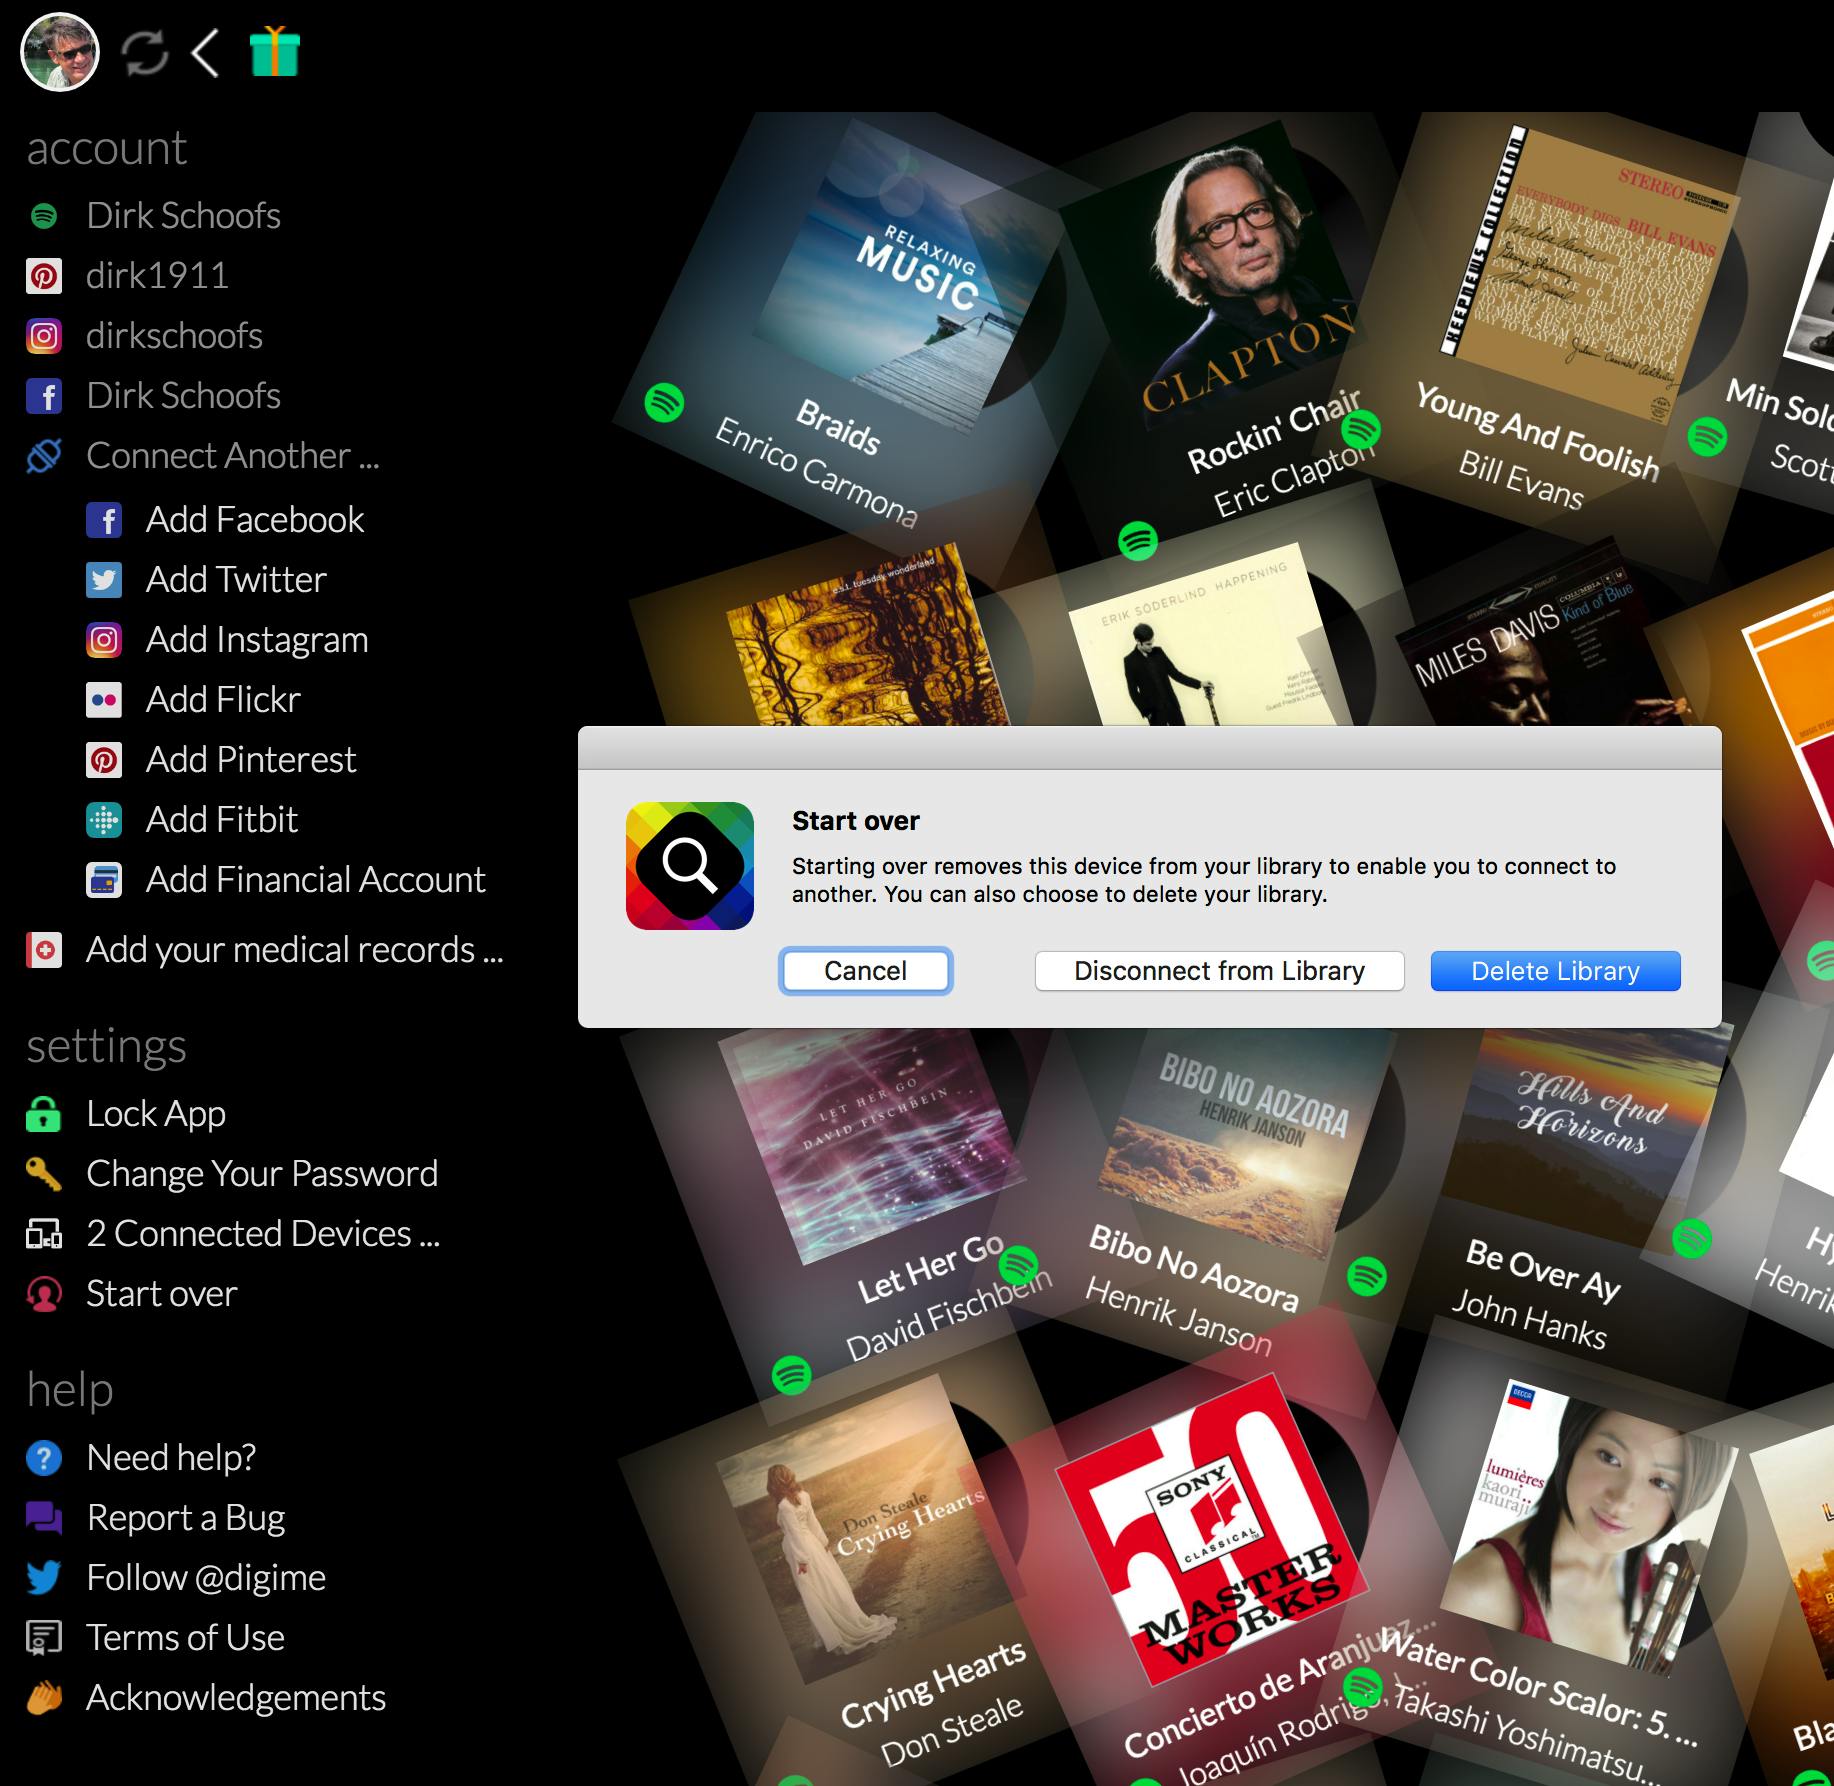Open Report a Bug link

click(186, 1518)
